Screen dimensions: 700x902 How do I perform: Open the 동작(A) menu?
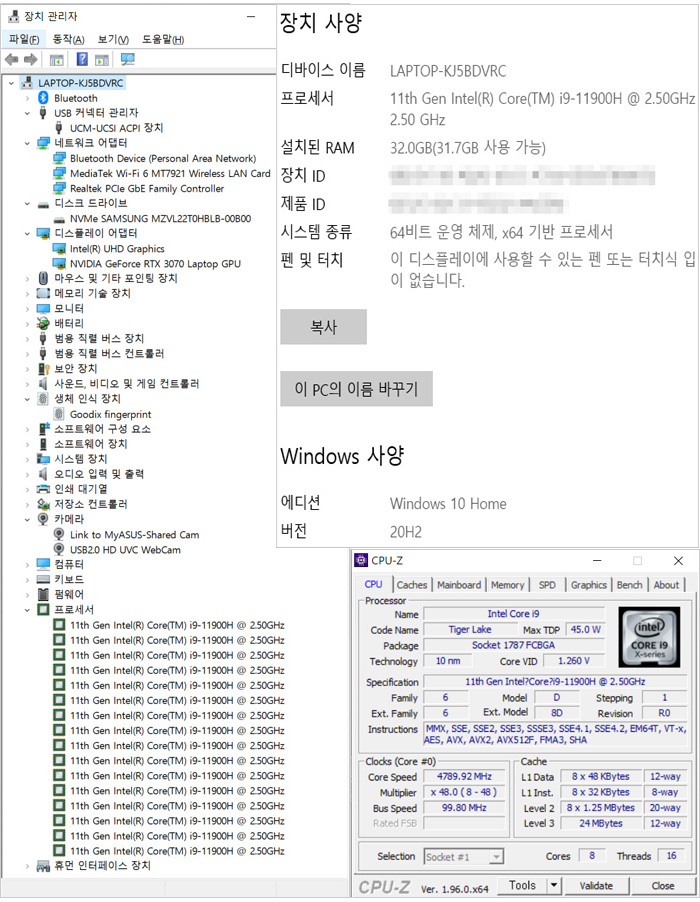click(x=68, y=40)
